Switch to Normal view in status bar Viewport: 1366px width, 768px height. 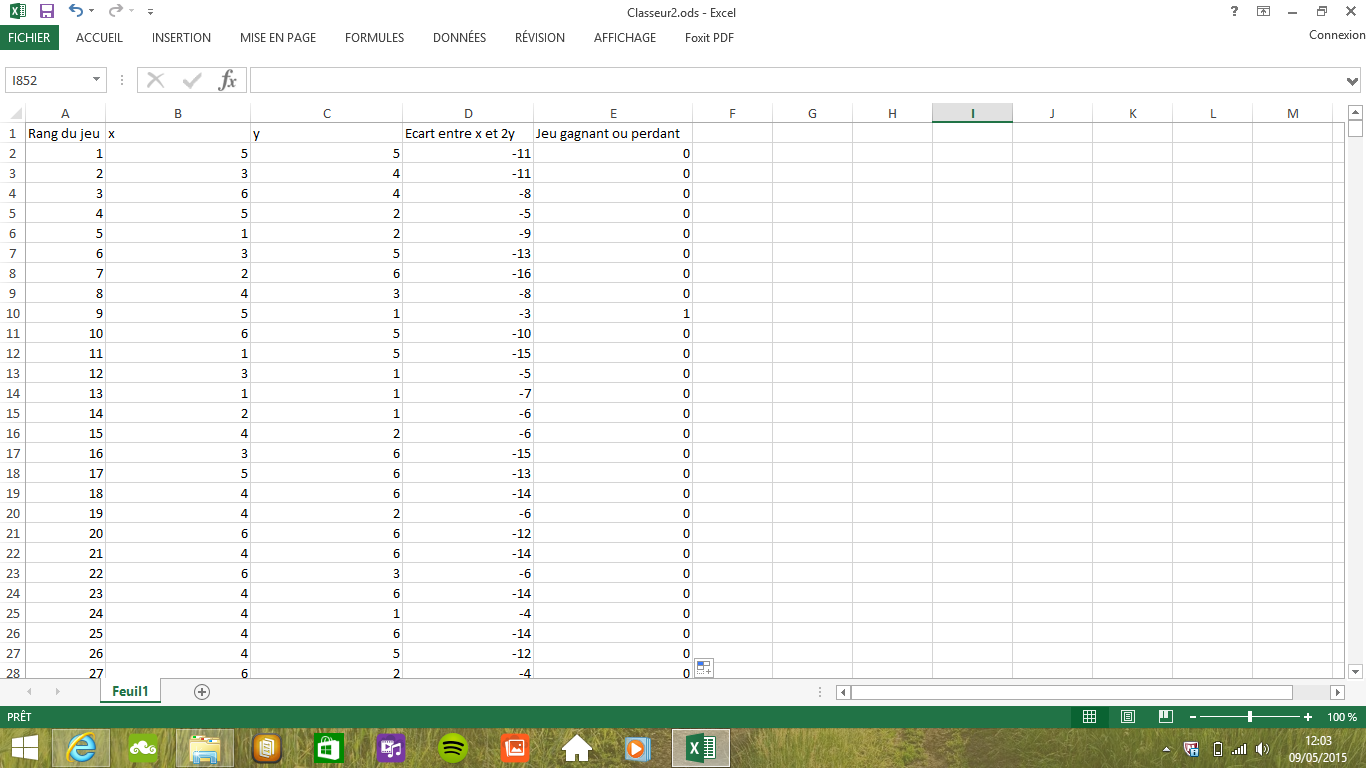tap(1090, 717)
